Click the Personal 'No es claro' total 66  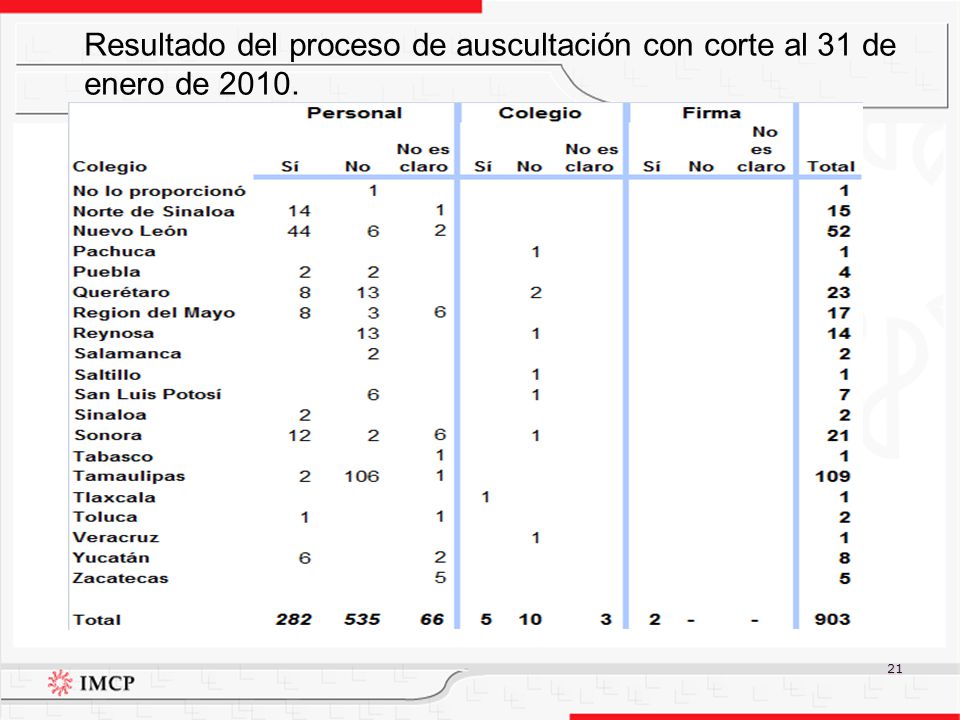pos(432,620)
